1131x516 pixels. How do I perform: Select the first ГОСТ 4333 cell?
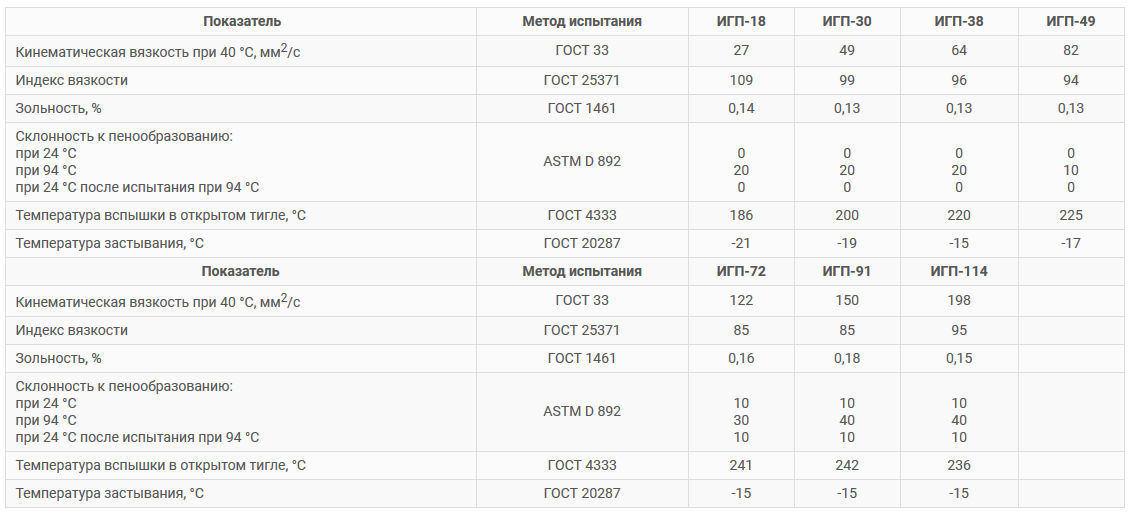tap(582, 216)
